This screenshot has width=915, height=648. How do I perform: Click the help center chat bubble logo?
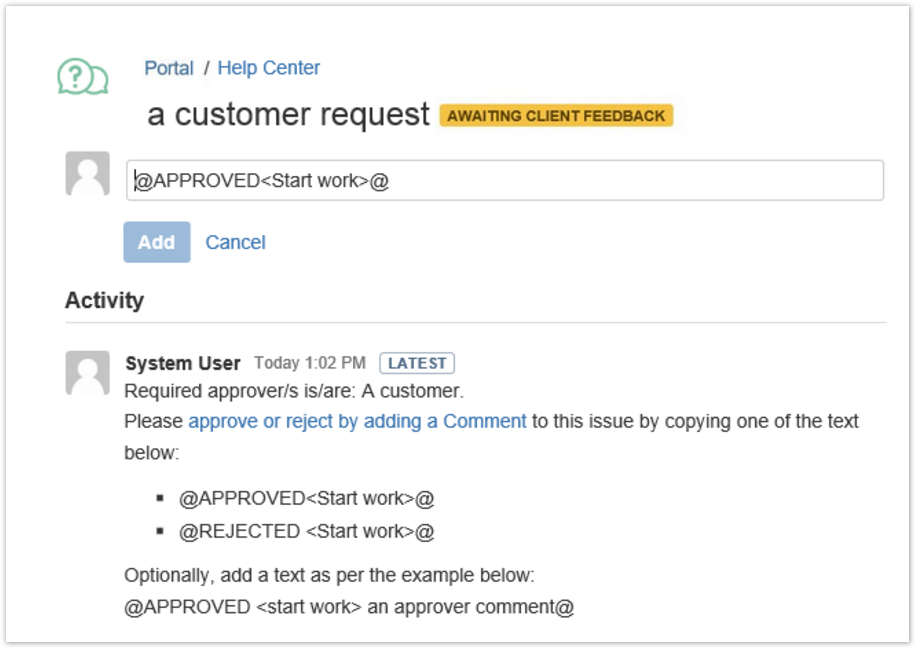[82, 77]
